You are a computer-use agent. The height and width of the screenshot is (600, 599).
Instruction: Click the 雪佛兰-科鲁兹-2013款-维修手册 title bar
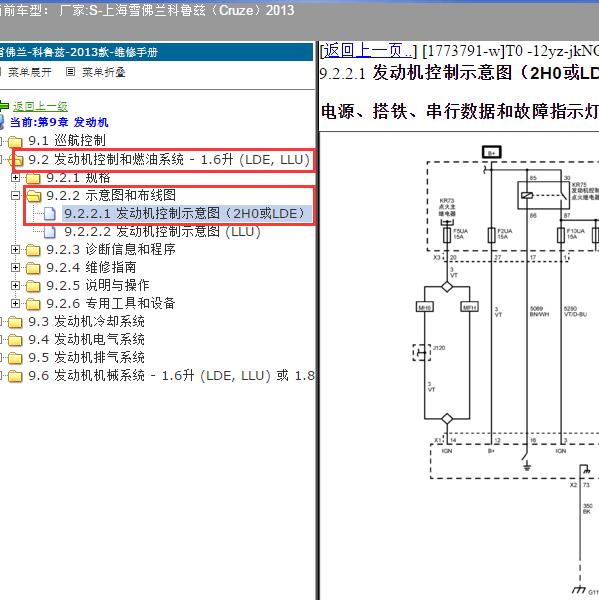click(x=157, y=52)
